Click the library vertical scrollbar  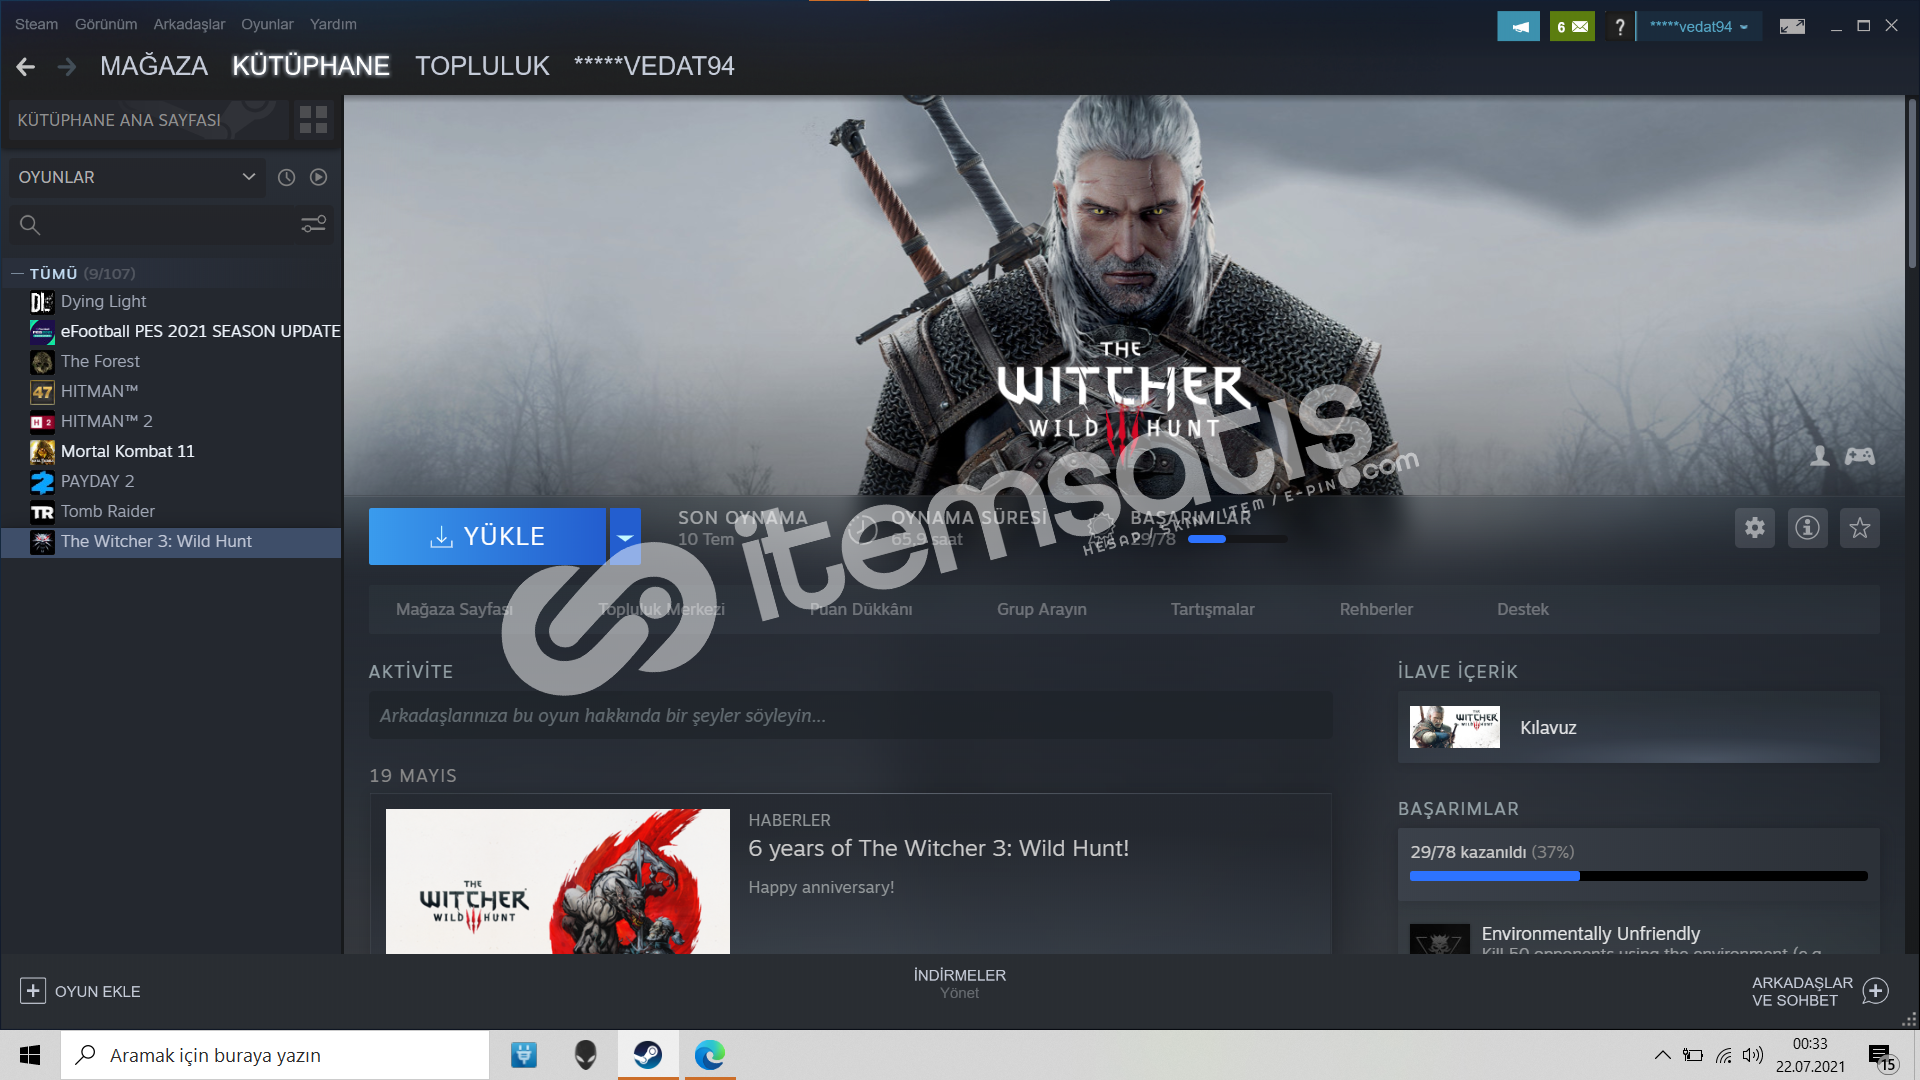click(x=1912, y=183)
